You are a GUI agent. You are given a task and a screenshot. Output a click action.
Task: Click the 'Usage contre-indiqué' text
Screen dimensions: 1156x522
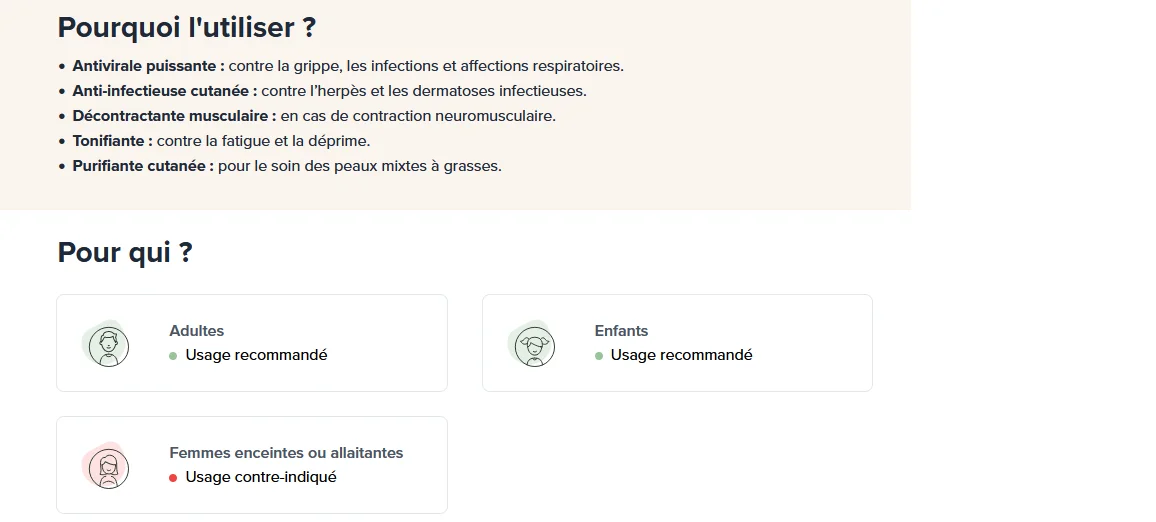click(261, 477)
